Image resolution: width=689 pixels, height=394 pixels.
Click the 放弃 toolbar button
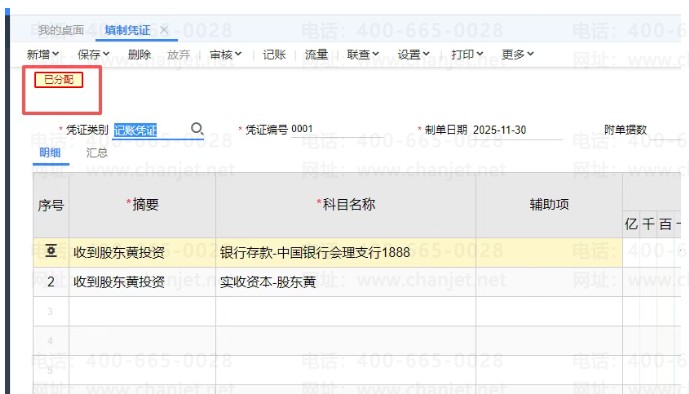click(178, 54)
